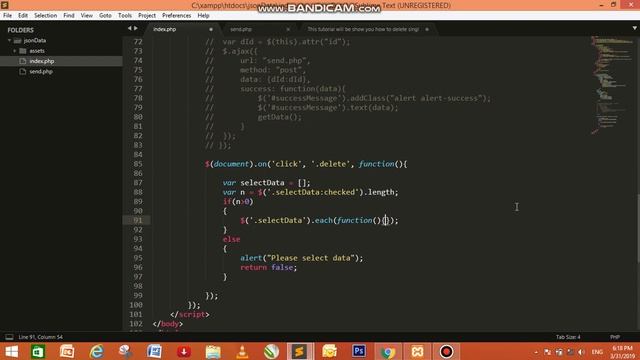Open XAMPP control panel taskbar icon
The image size is (640, 360).
(x=417, y=351)
